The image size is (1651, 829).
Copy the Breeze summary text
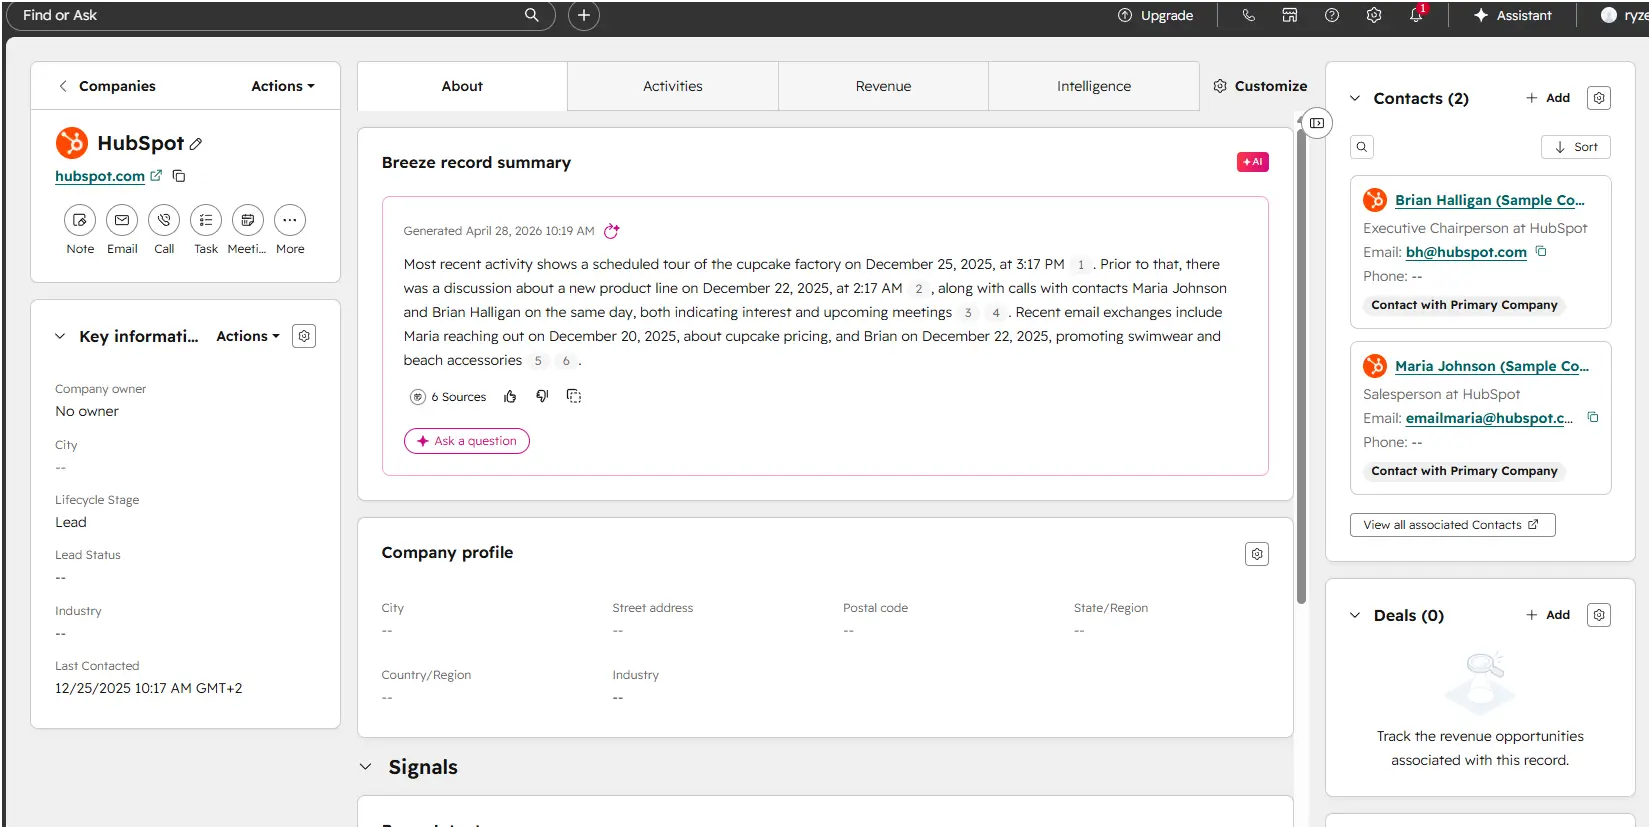[574, 396]
